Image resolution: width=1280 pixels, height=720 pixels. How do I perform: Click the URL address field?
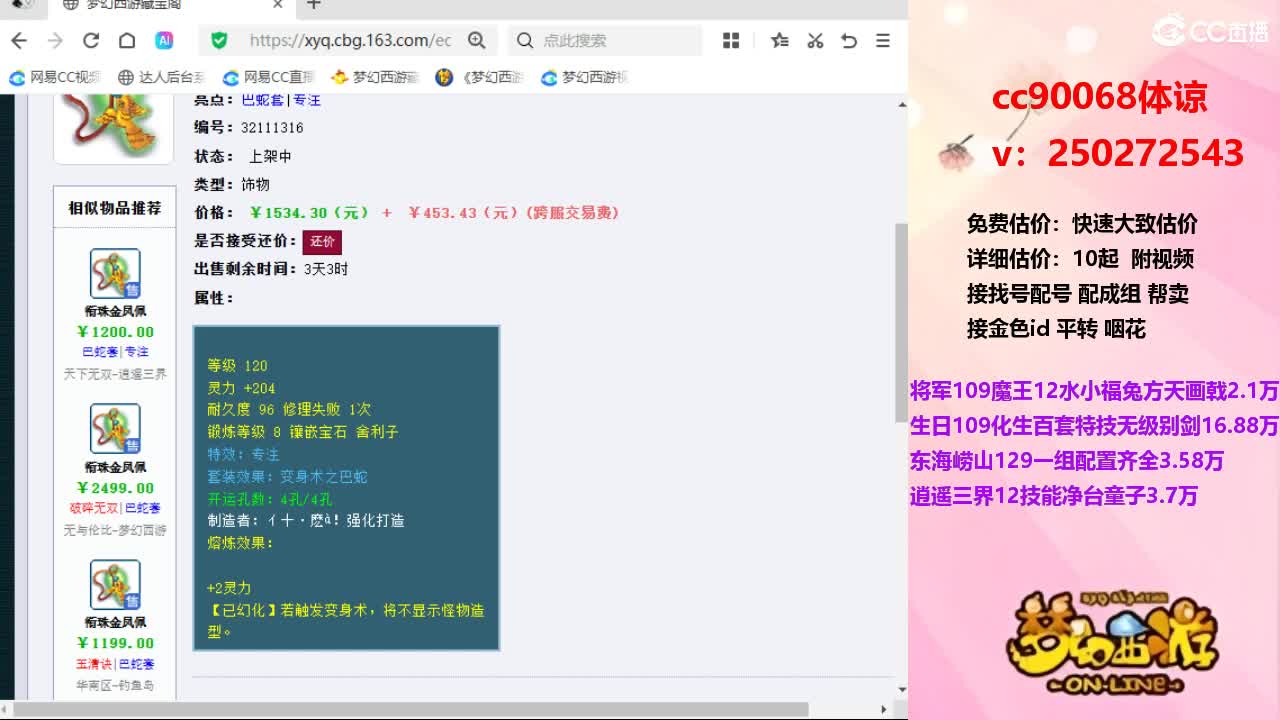[350, 40]
